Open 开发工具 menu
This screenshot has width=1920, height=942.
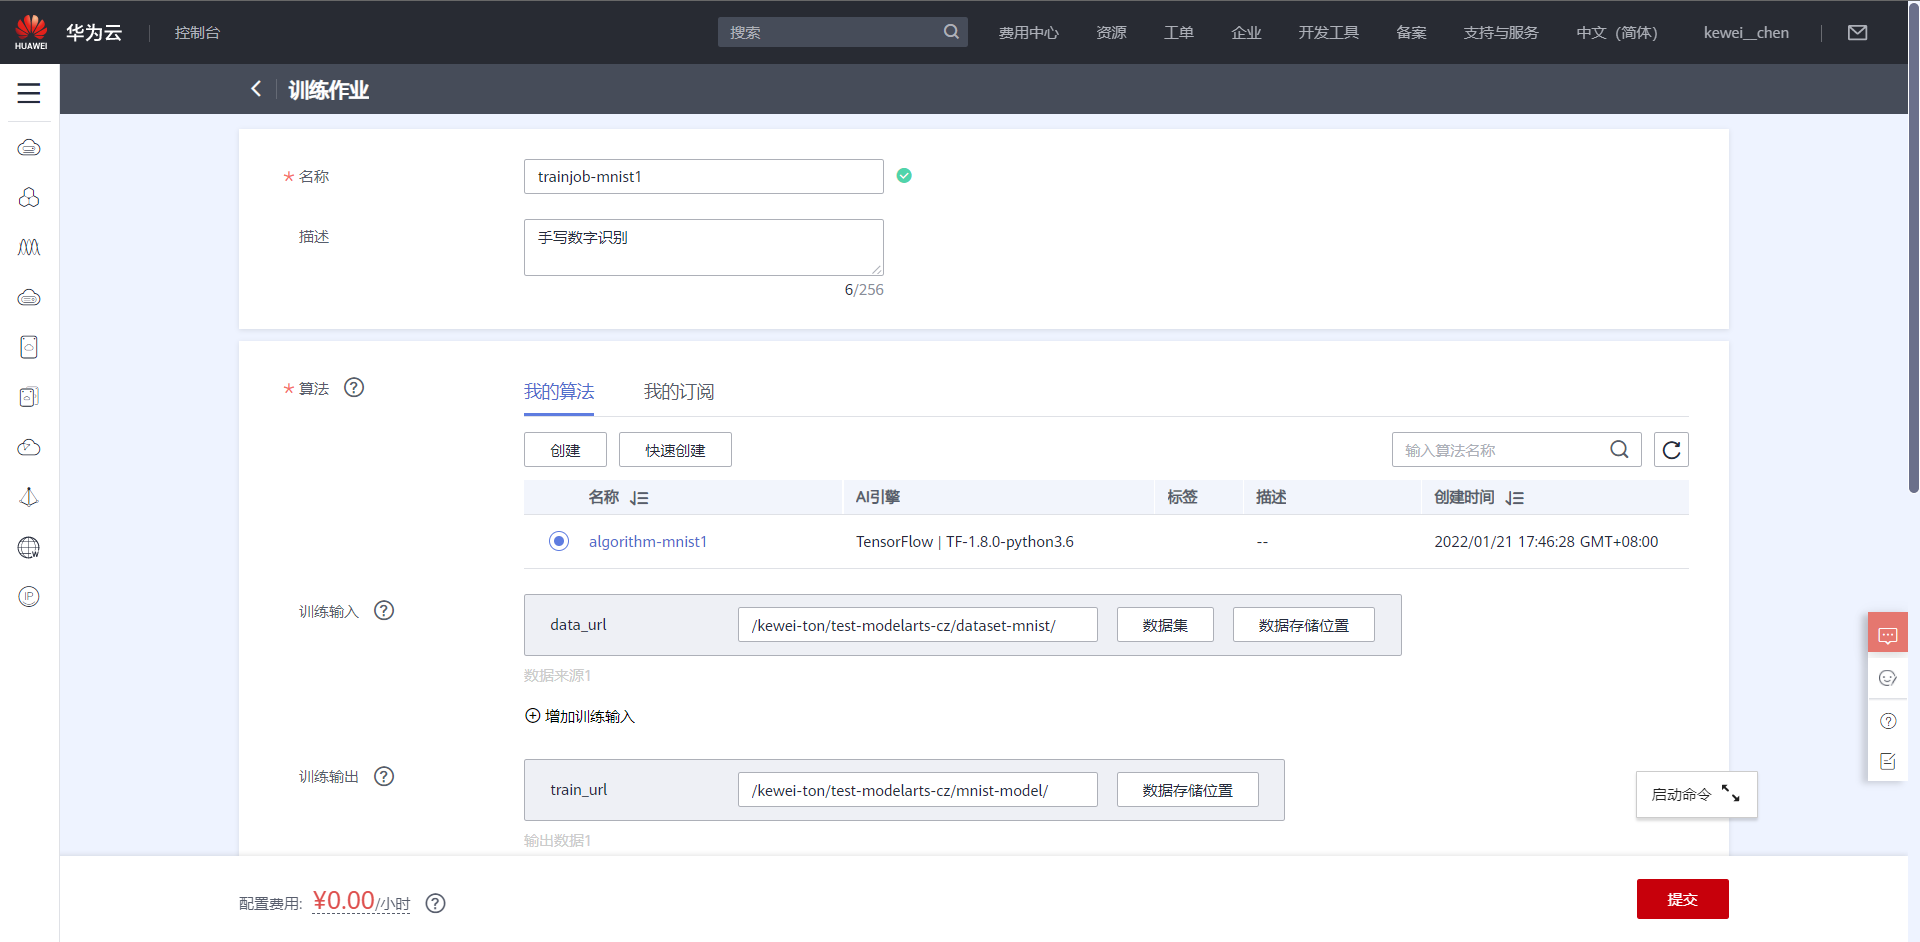pyautogui.click(x=1328, y=32)
